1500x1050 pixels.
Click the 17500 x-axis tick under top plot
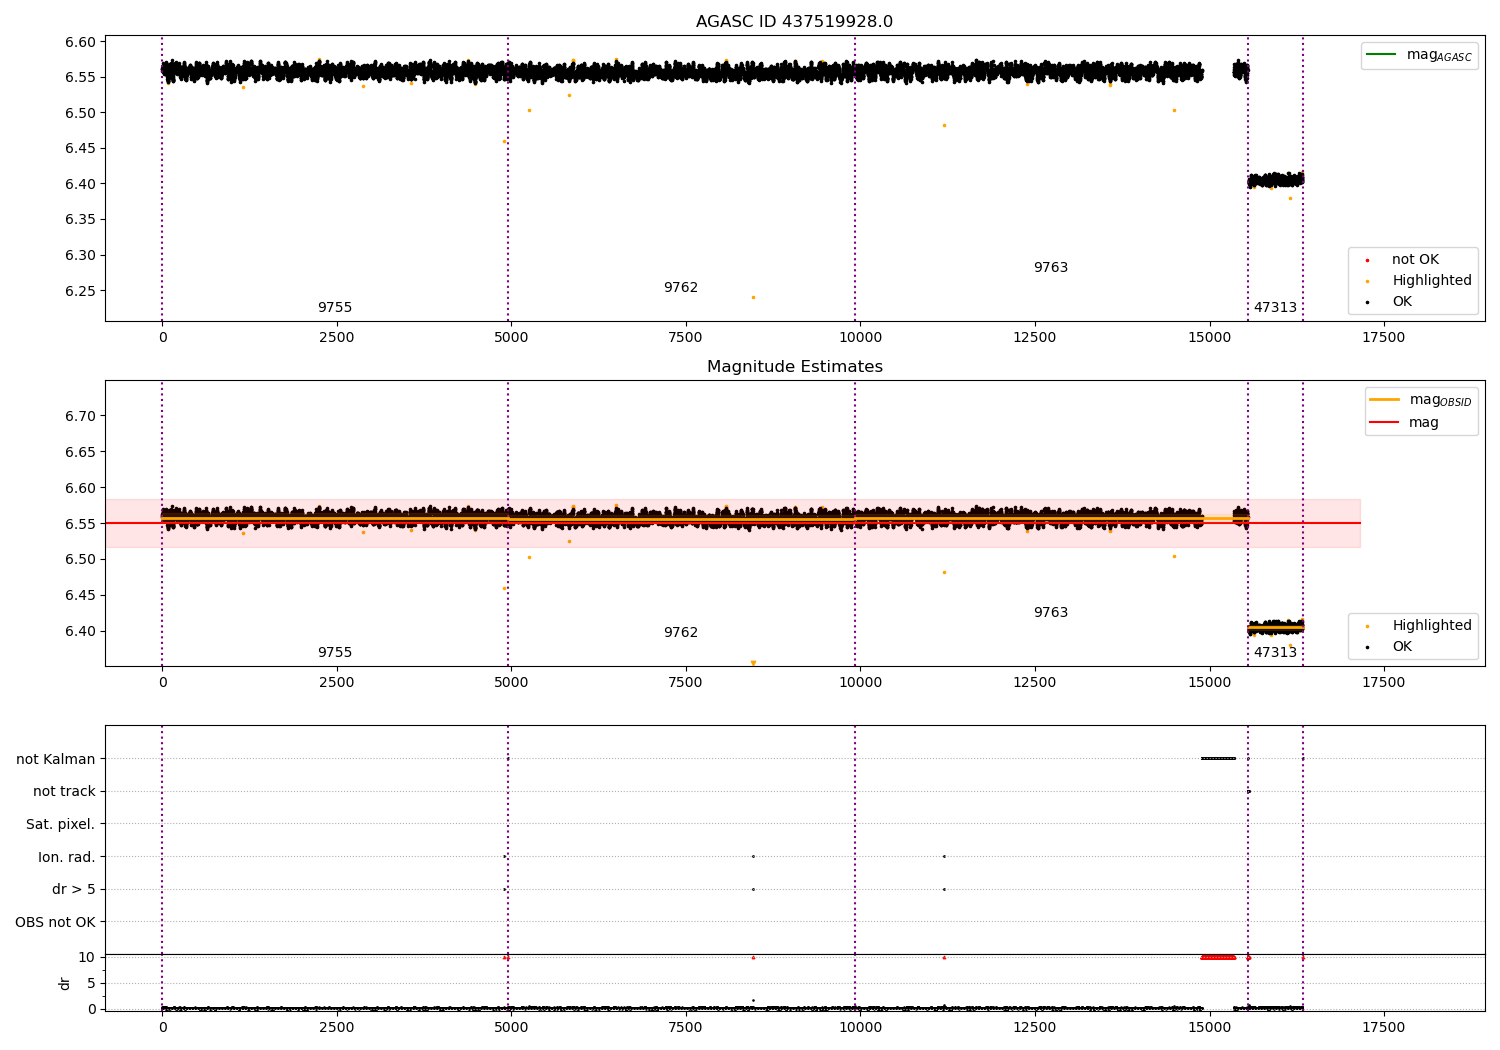coord(1383,338)
